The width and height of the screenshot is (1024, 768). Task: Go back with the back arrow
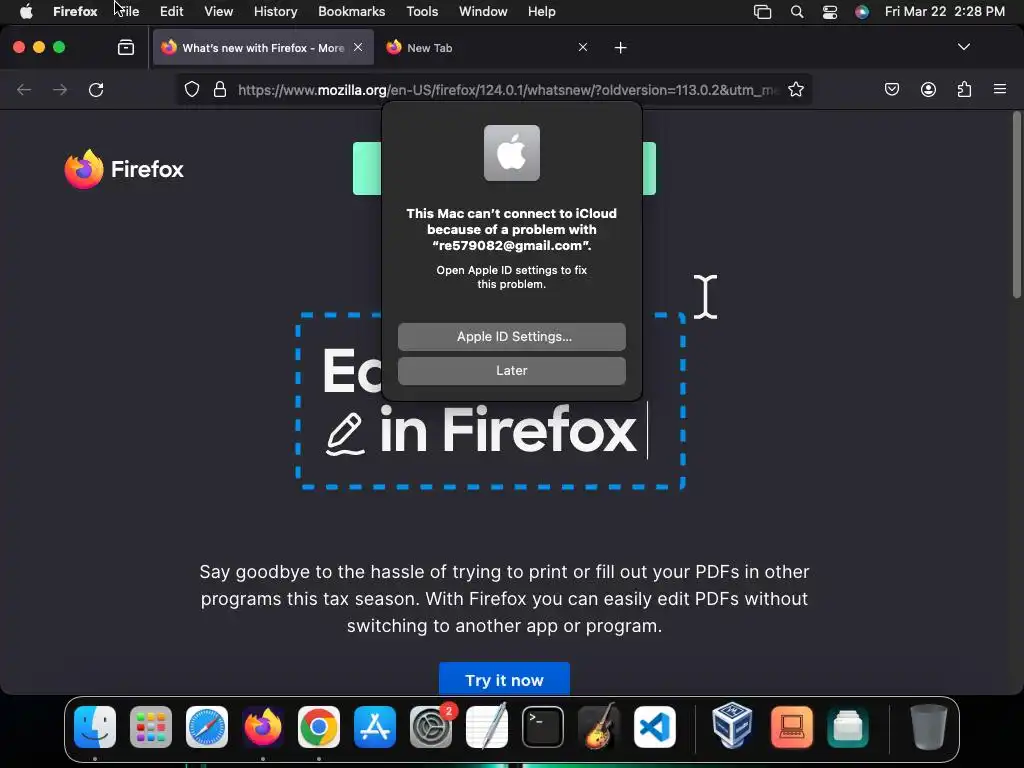coord(24,89)
